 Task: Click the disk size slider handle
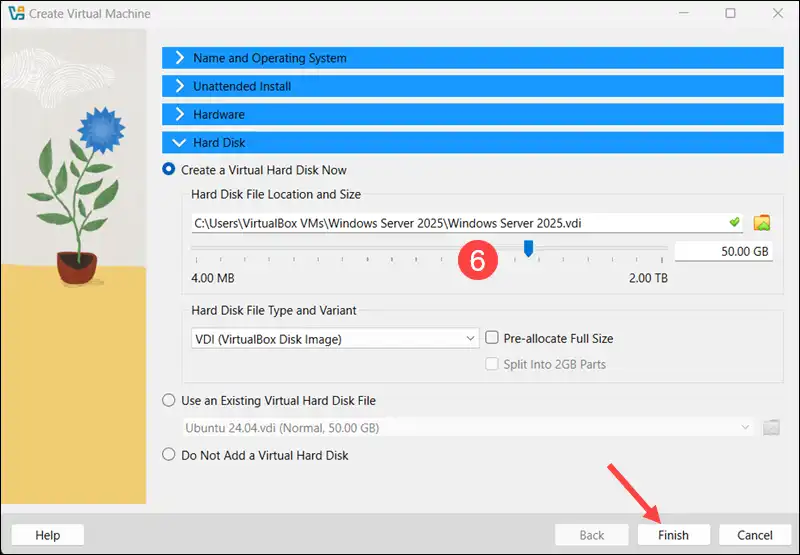pyautogui.click(x=529, y=248)
